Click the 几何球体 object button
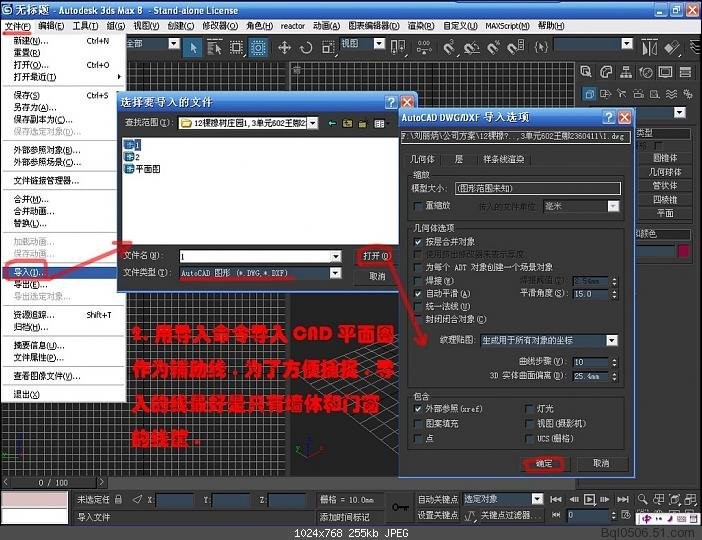 coord(664,172)
